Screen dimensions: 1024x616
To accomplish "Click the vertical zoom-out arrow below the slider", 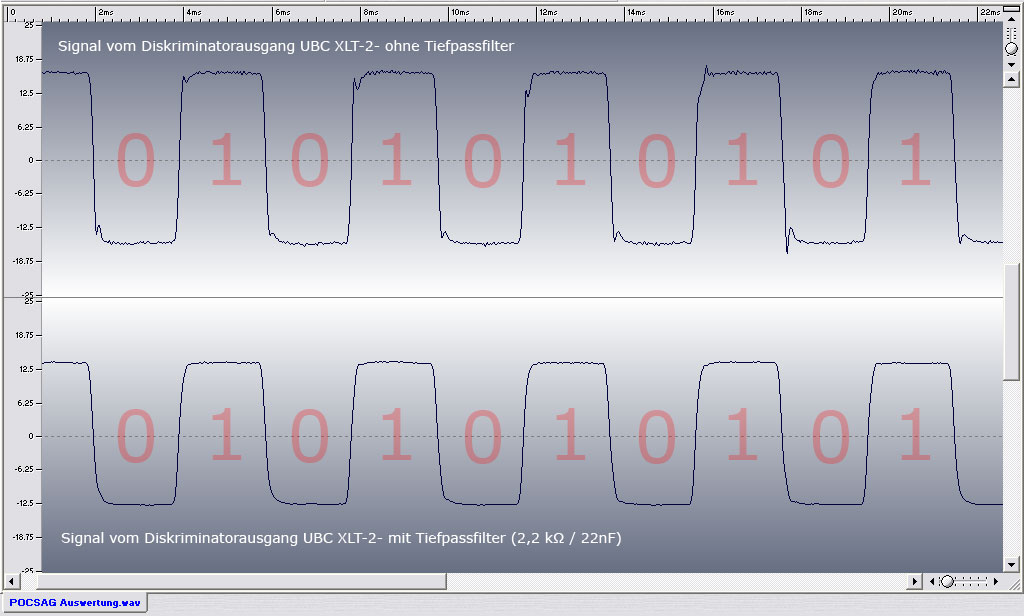I will (x=1011, y=64).
